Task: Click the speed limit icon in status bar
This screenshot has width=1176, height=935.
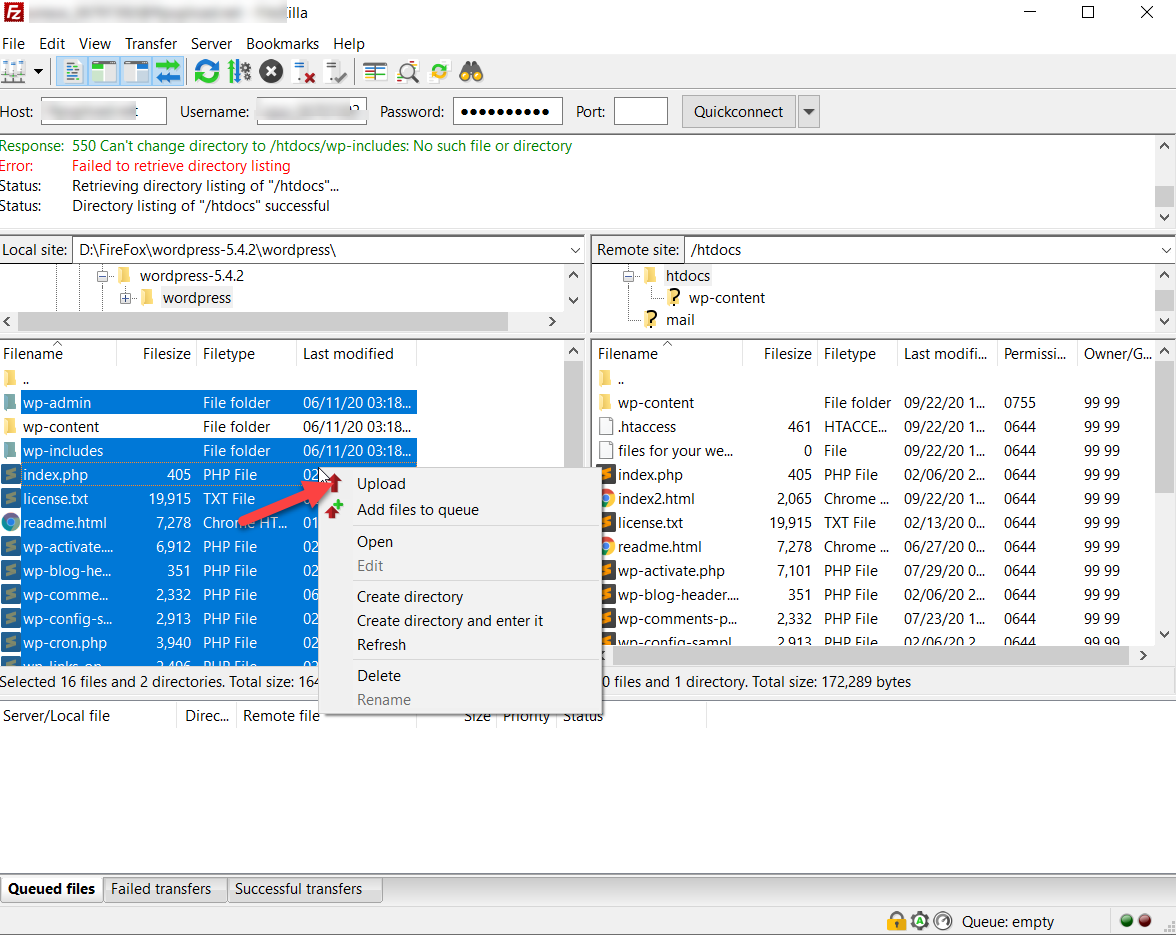Action: 944,921
